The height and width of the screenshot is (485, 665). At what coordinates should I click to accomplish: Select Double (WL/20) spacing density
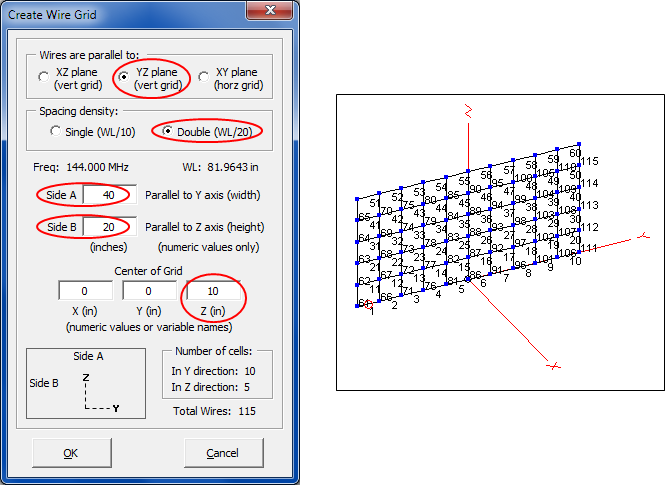click(166, 131)
